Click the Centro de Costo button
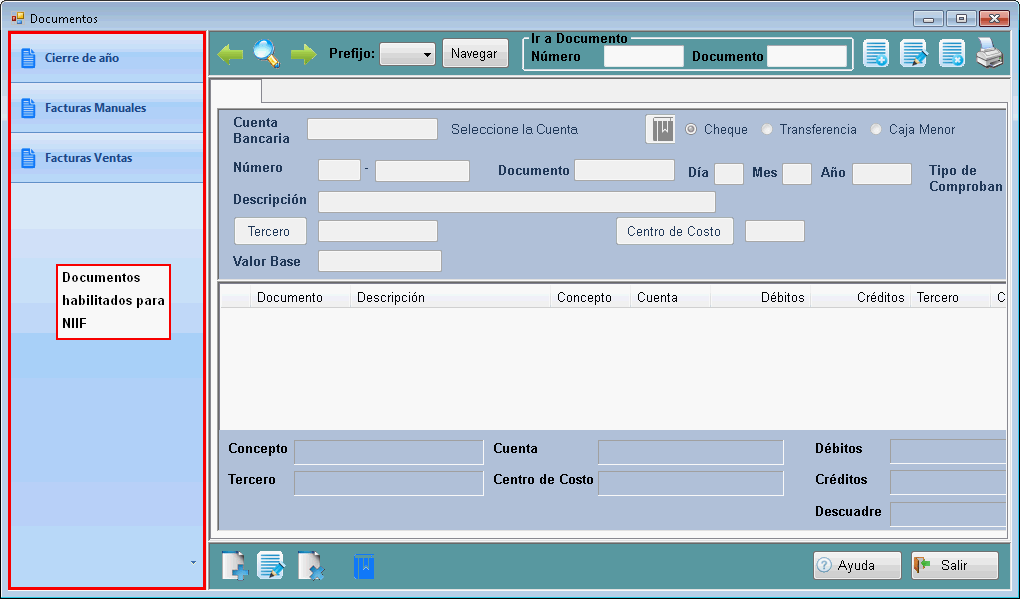Image resolution: width=1020 pixels, height=599 pixels. coord(674,232)
